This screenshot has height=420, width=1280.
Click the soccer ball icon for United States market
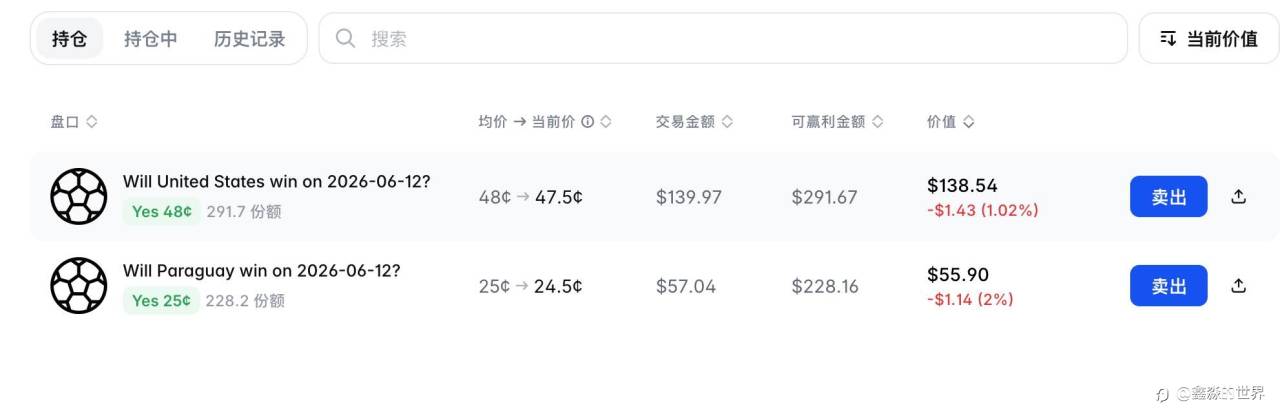click(78, 196)
